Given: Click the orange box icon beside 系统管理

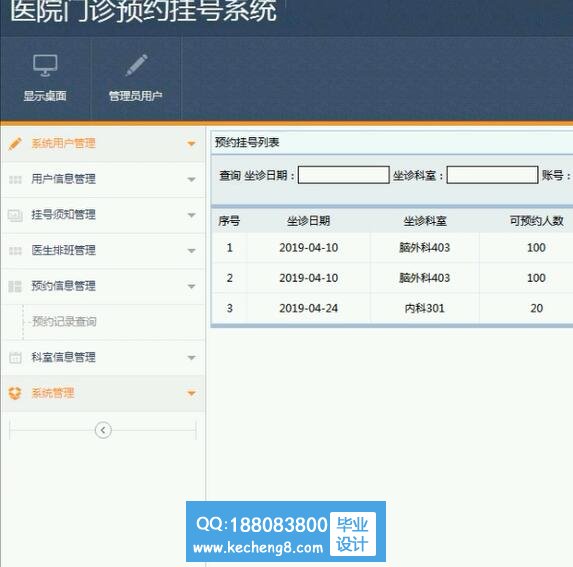Looking at the screenshot, I should [x=15, y=393].
